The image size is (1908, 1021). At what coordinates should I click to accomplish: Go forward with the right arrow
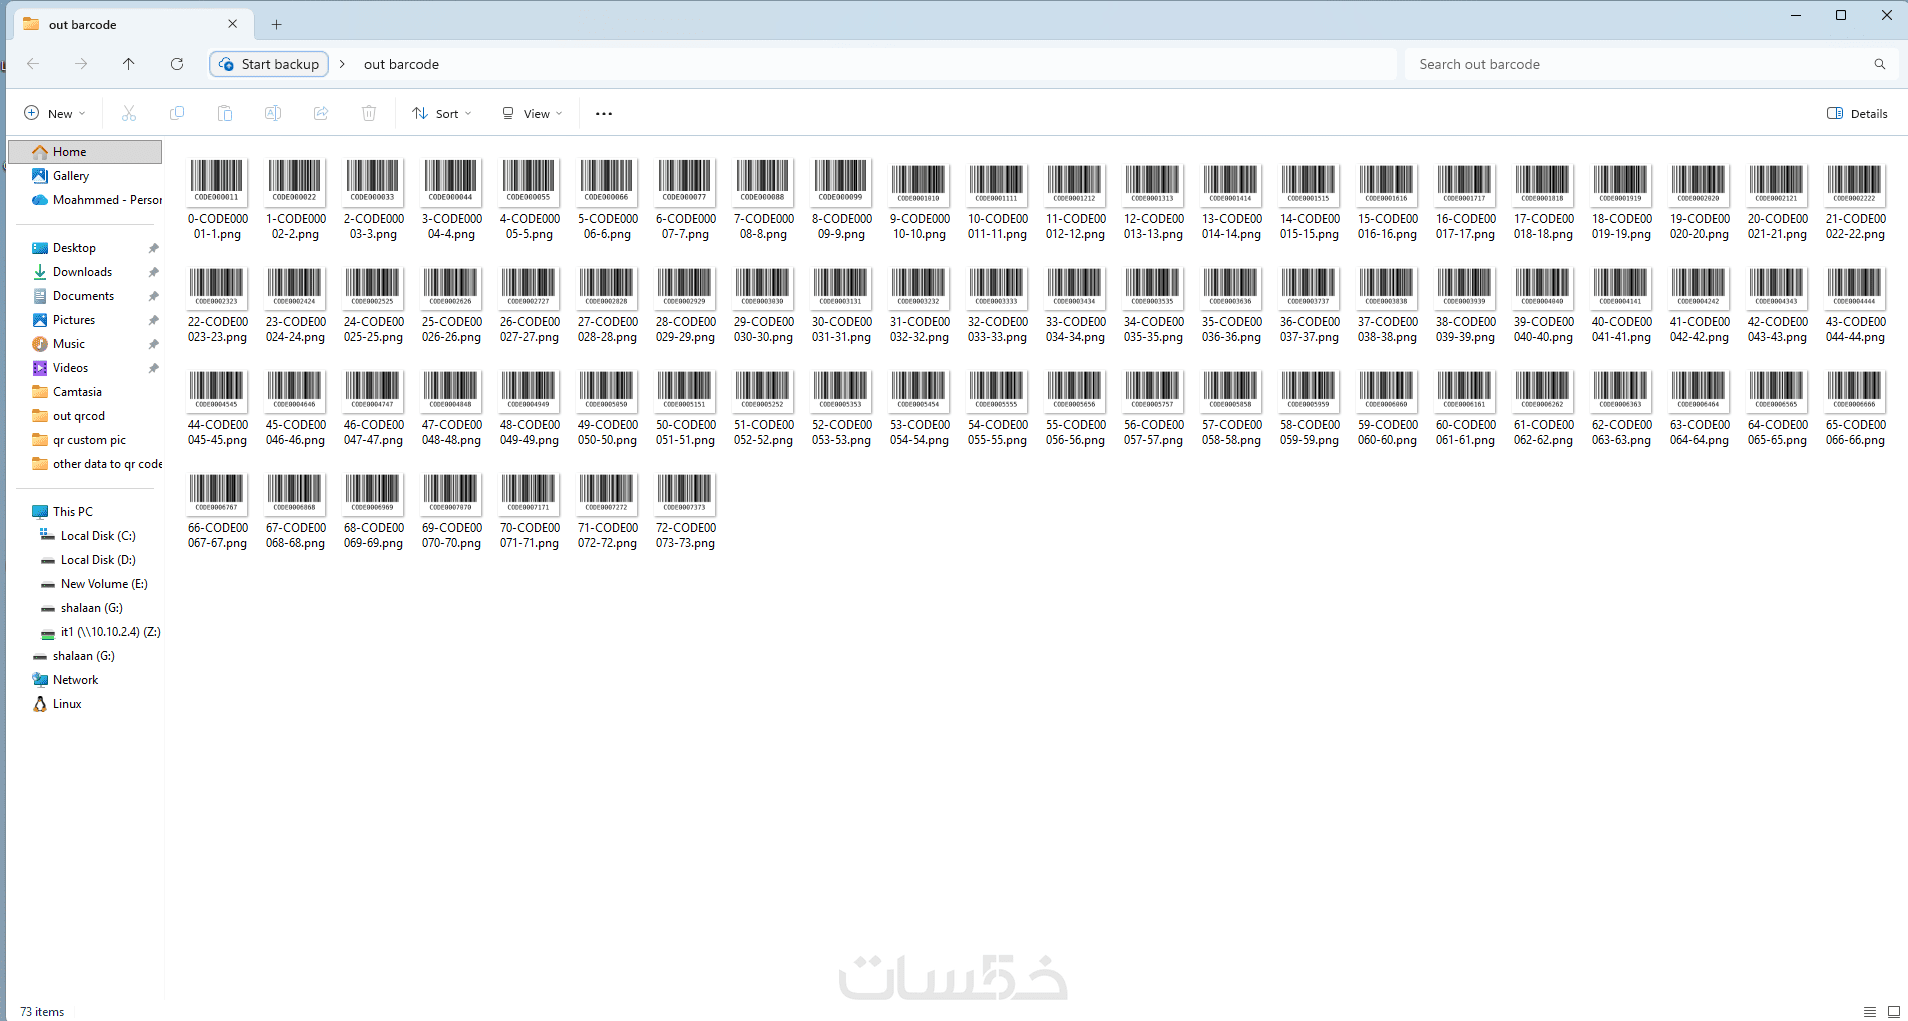[81, 64]
